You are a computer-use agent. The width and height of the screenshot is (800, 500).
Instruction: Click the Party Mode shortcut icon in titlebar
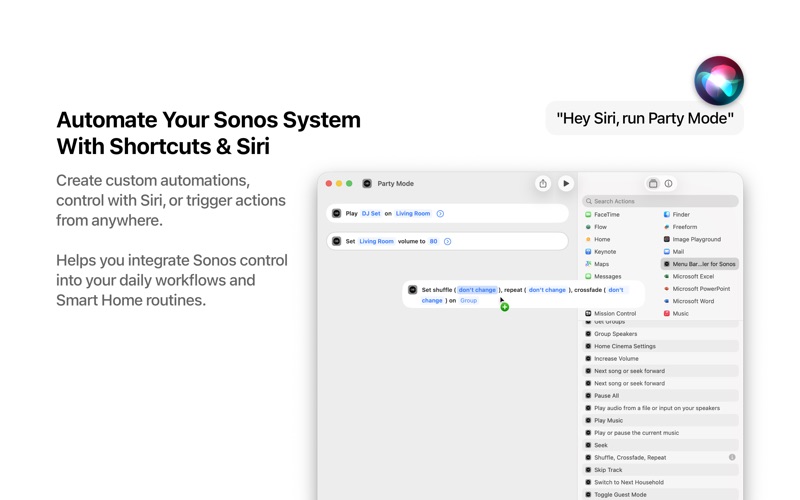(367, 184)
